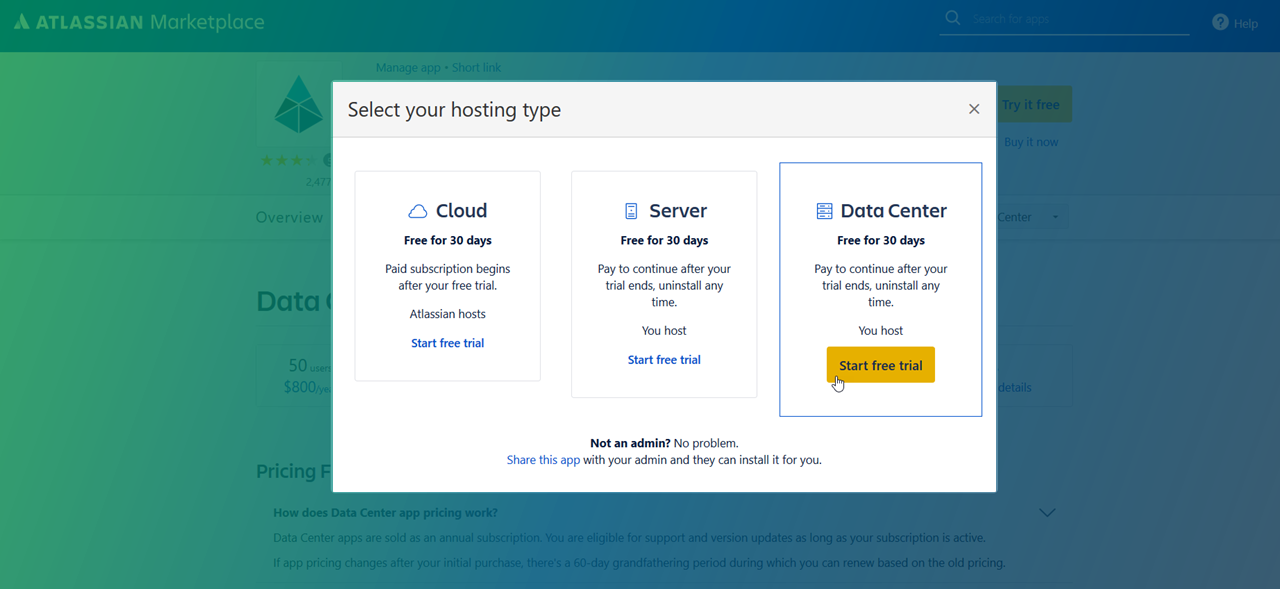Start free trial for Cloud hosting
The height and width of the screenshot is (589, 1280).
(x=447, y=343)
